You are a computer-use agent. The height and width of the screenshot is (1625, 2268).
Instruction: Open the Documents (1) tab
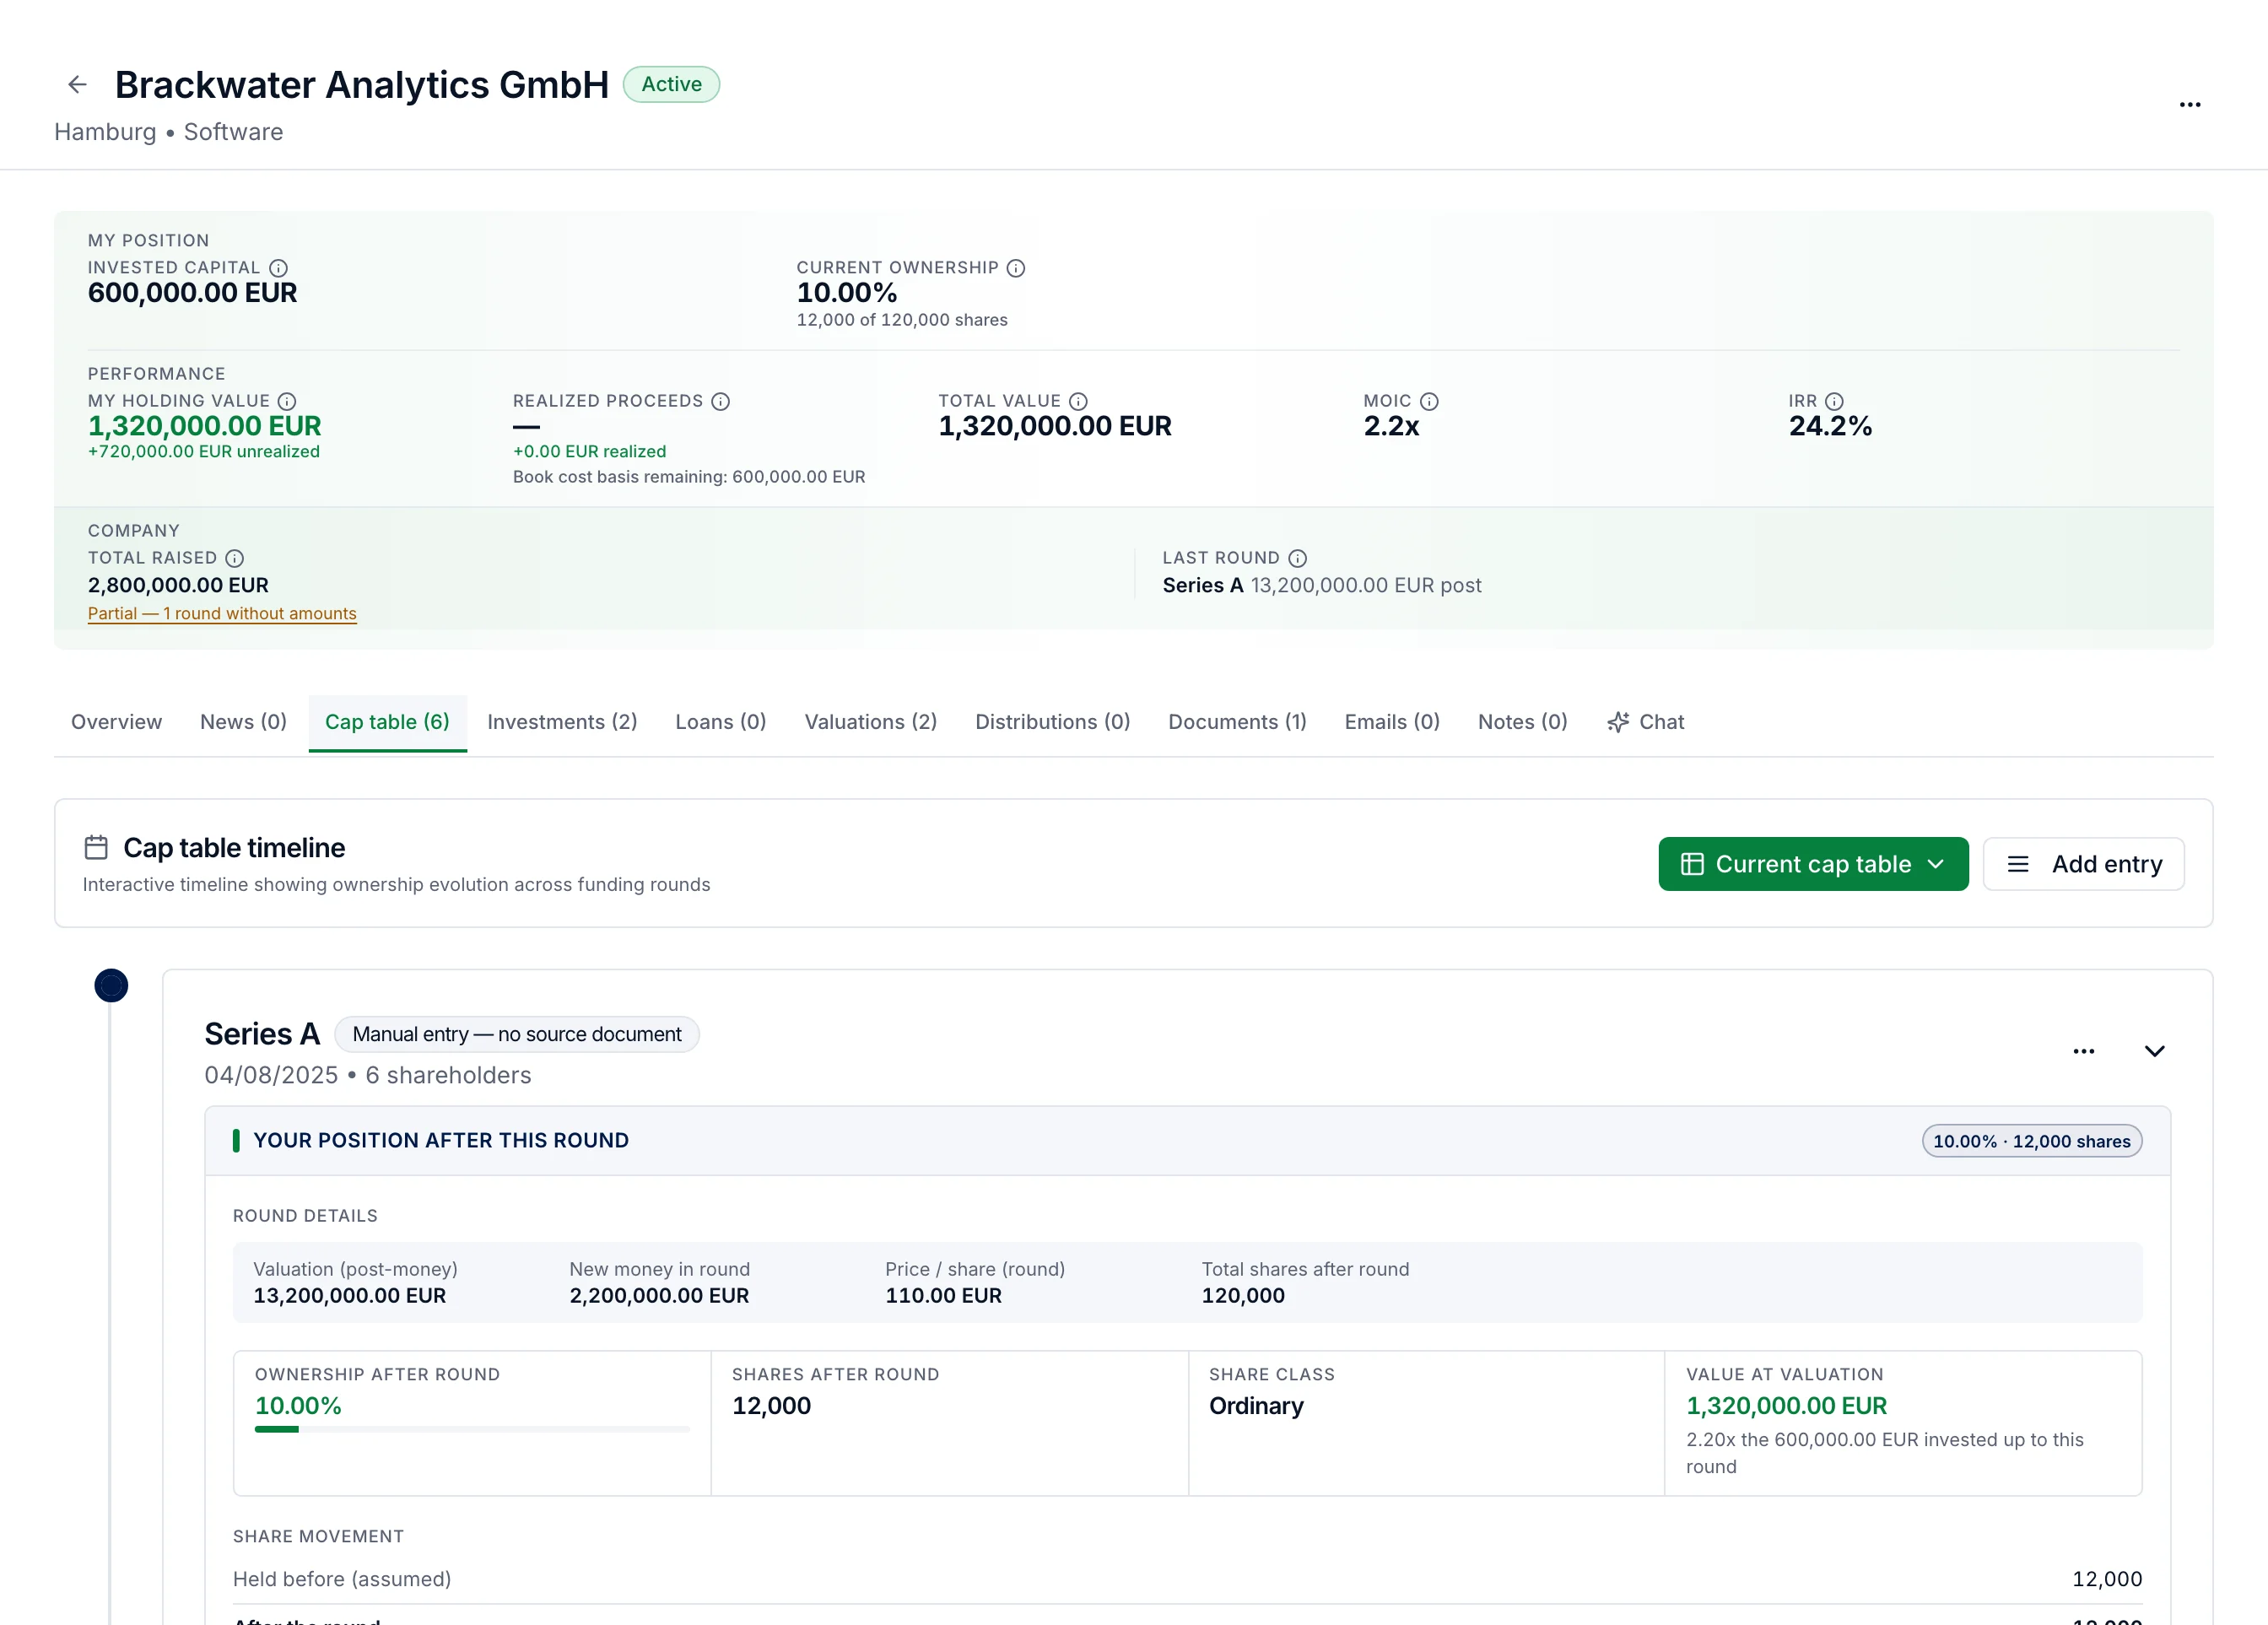[x=1238, y=722]
